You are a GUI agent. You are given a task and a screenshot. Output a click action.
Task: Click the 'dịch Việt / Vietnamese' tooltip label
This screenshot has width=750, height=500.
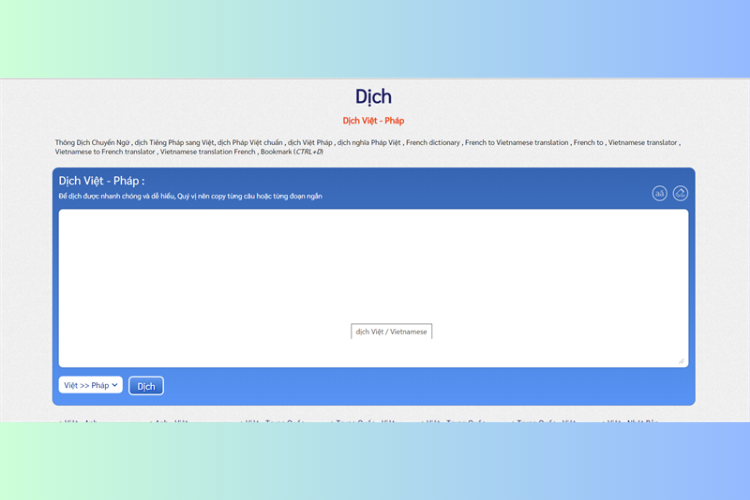coord(391,331)
